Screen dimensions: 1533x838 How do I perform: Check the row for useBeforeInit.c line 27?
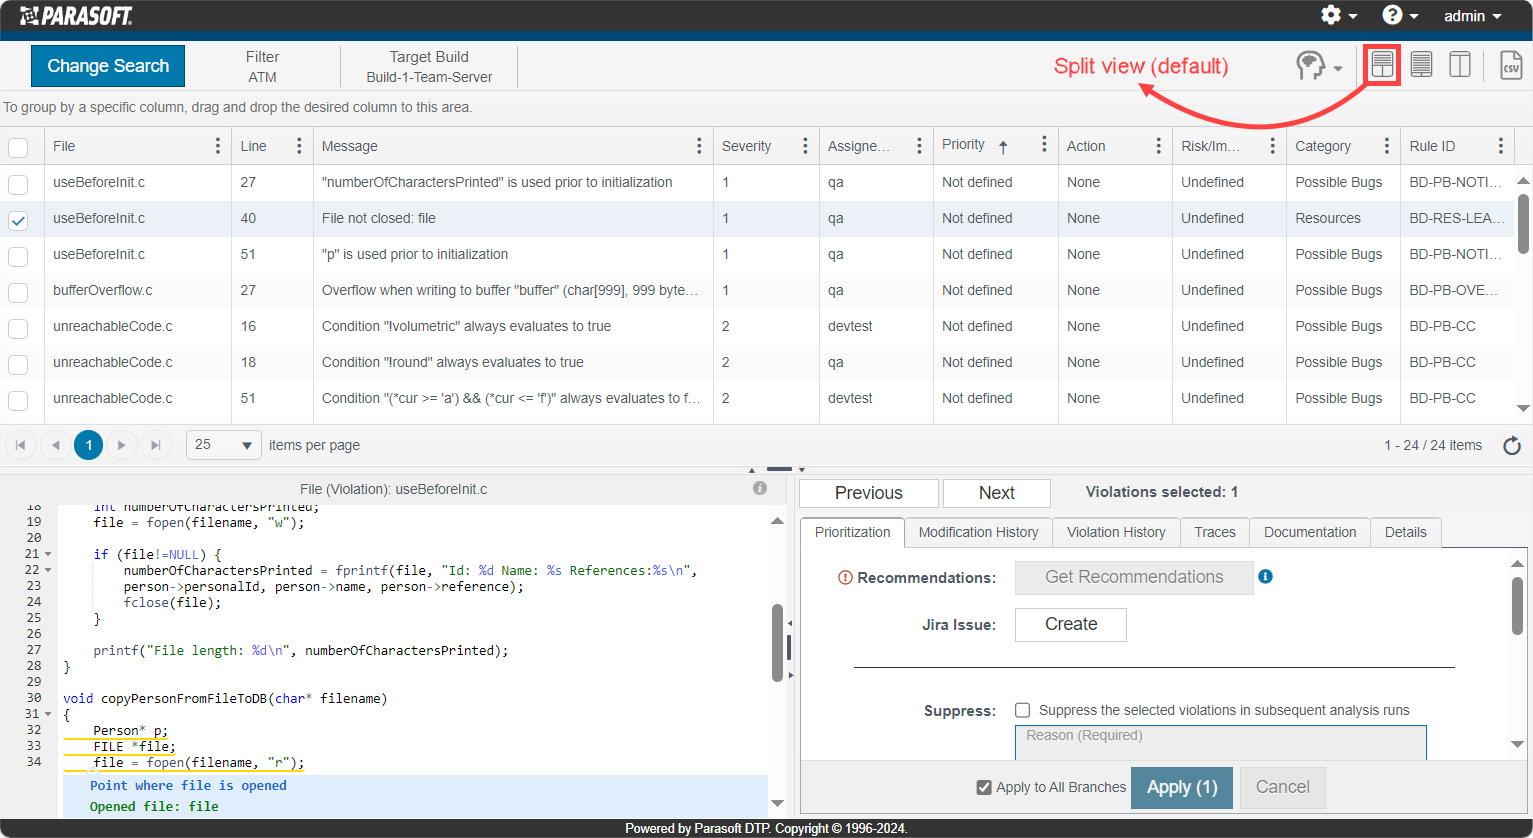(18, 184)
